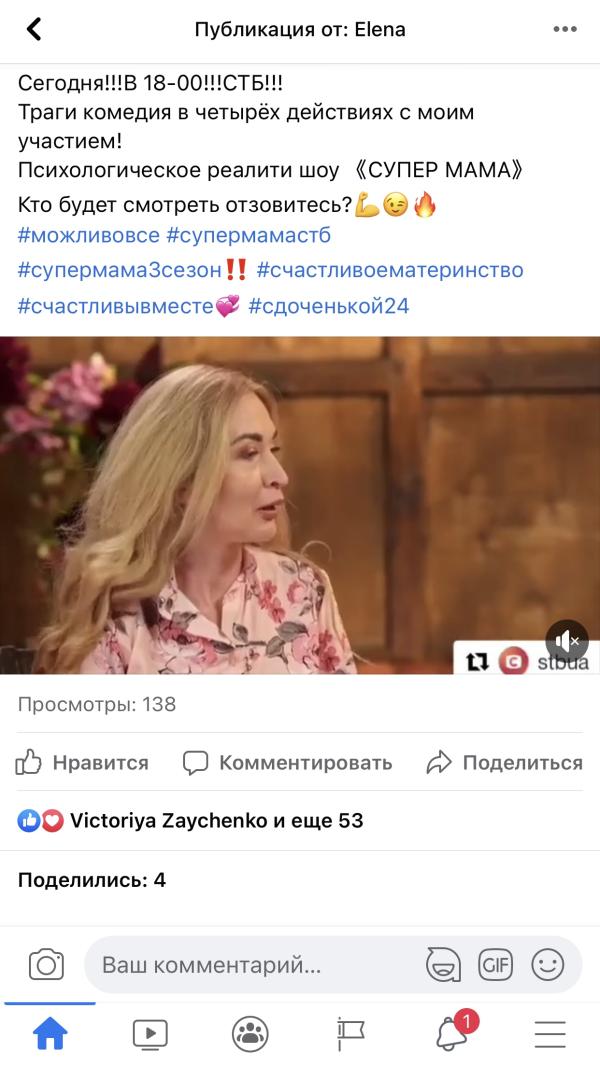Open notifications bell with badge
This screenshot has width=600, height=1066.
[454, 1031]
